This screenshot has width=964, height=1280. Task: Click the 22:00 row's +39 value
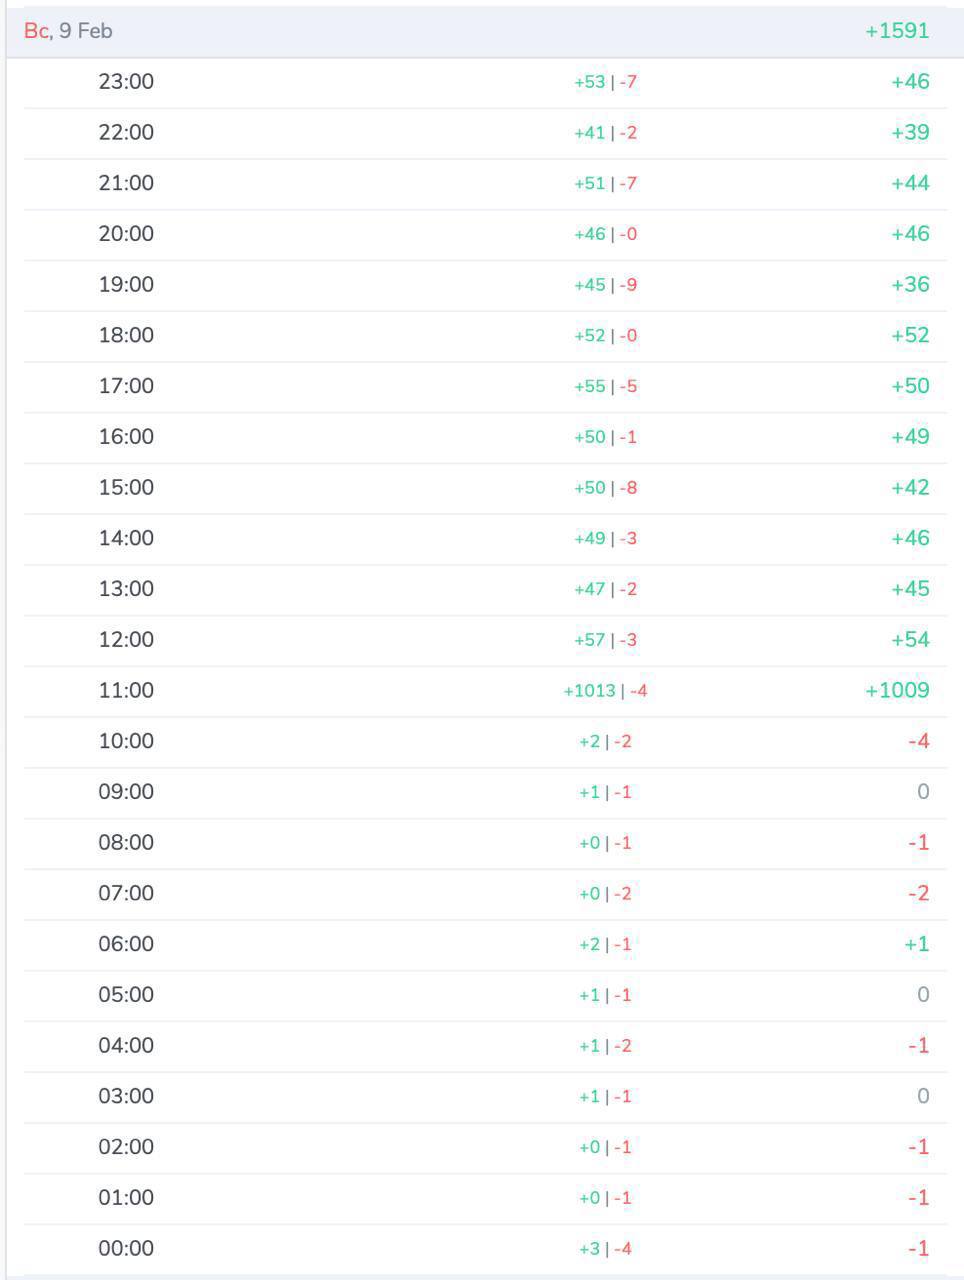pyautogui.click(x=909, y=132)
